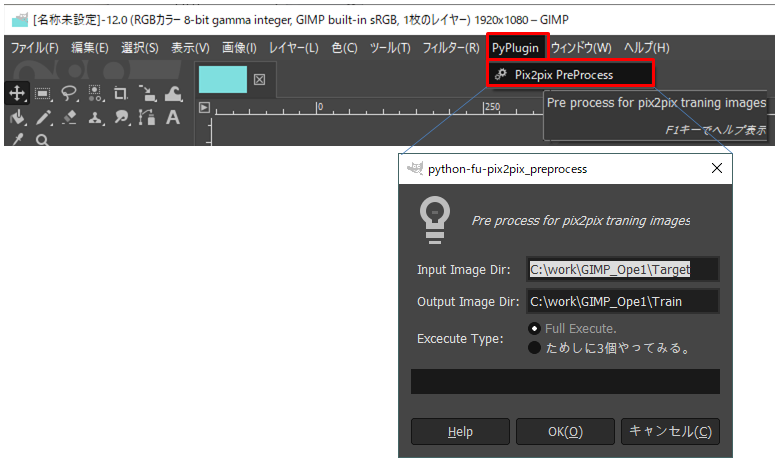Screen dimensions: 781x466
Task: Click the Help button in dialog
Action: pyautogui.click(x=460, y=432)
